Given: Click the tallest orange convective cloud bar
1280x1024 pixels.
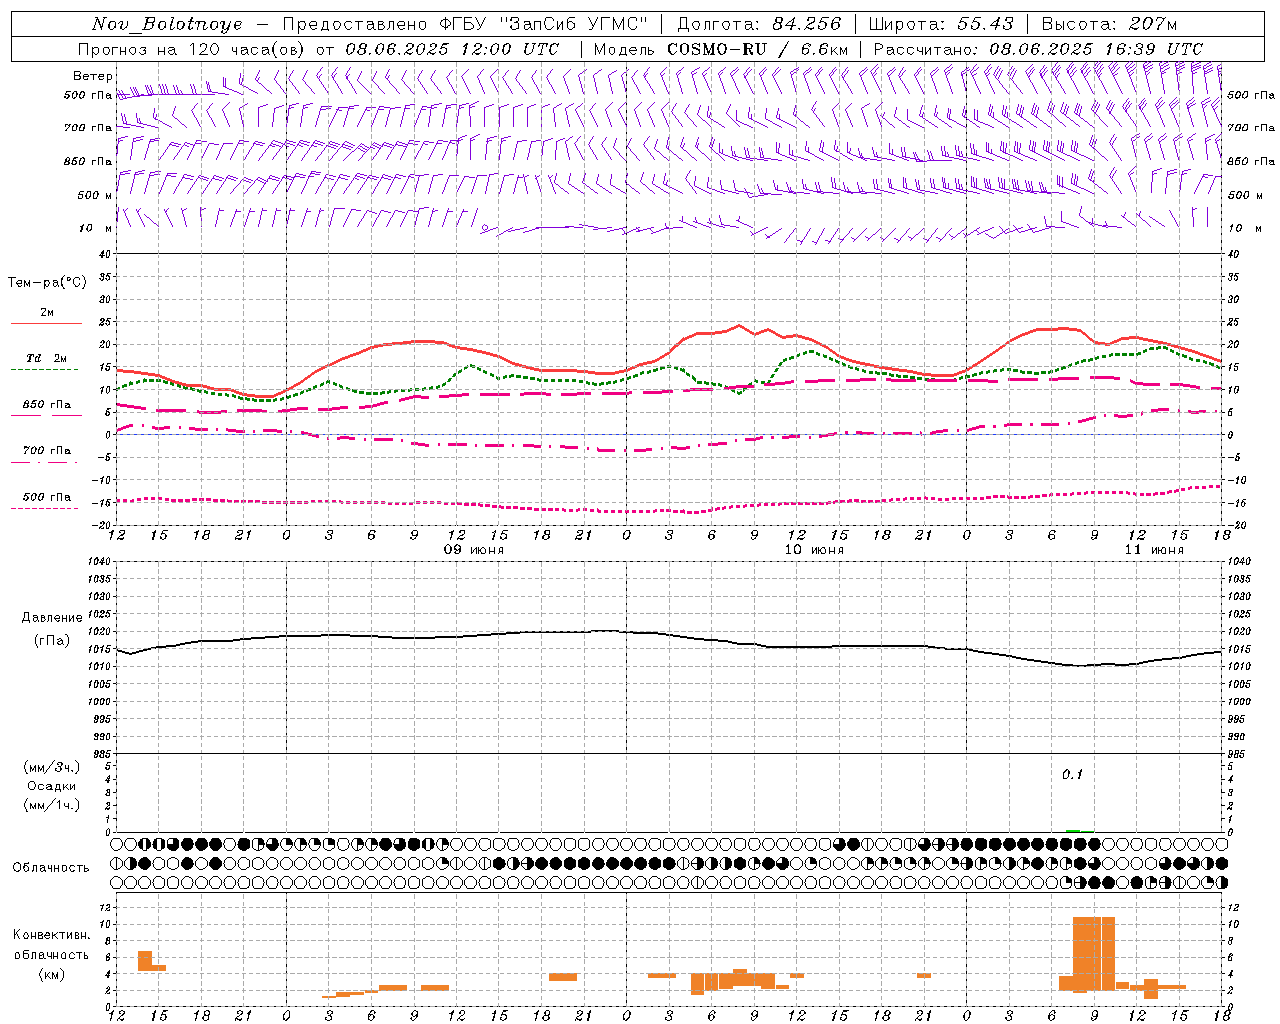Looking at the screenshot, I should (1094, 953).
